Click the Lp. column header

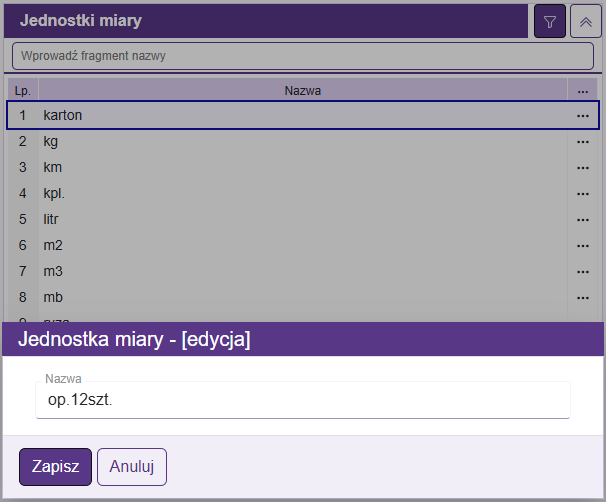pos(22,91)
